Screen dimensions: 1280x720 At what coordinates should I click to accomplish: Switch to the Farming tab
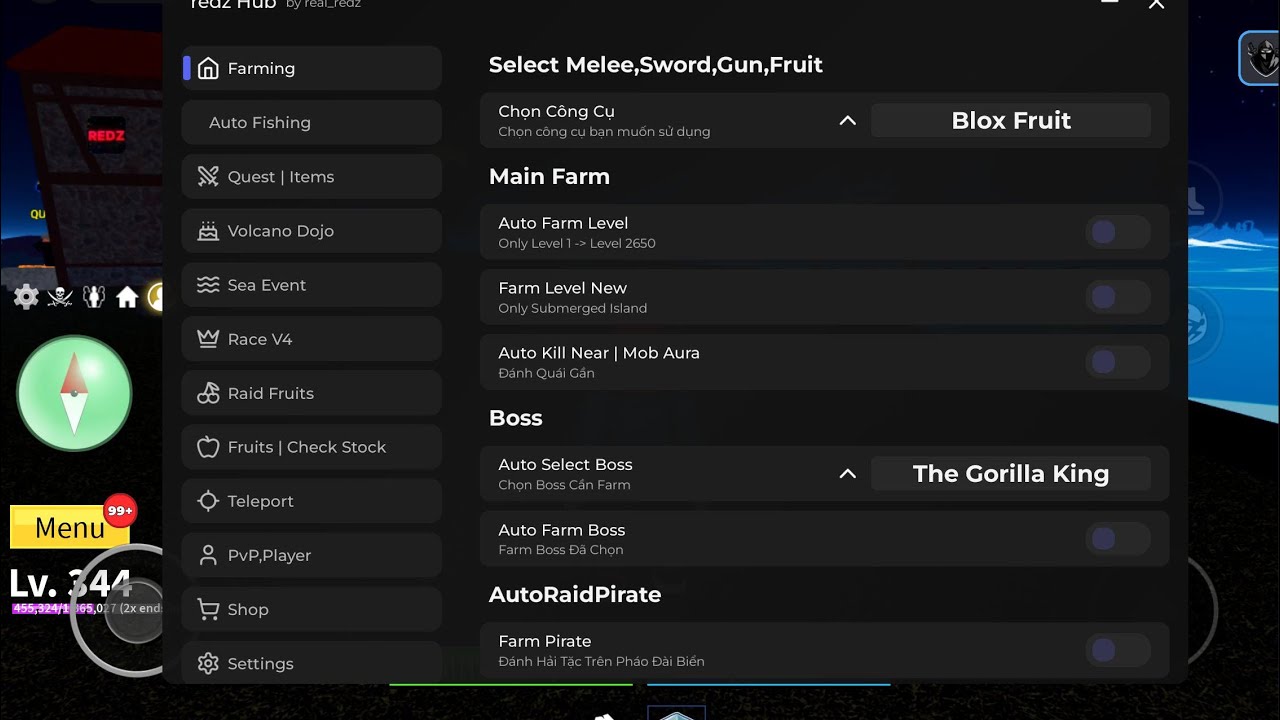312,68
